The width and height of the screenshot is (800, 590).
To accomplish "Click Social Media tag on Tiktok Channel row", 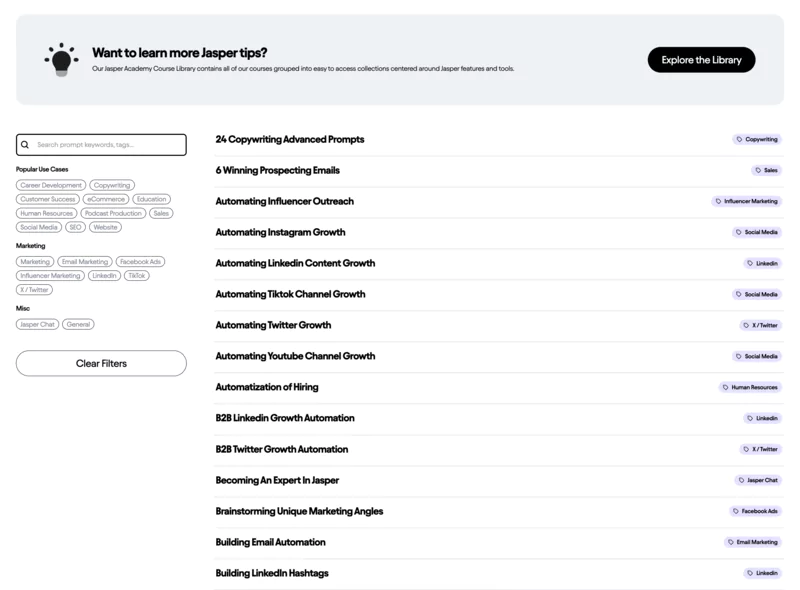I will pos(756,294).
